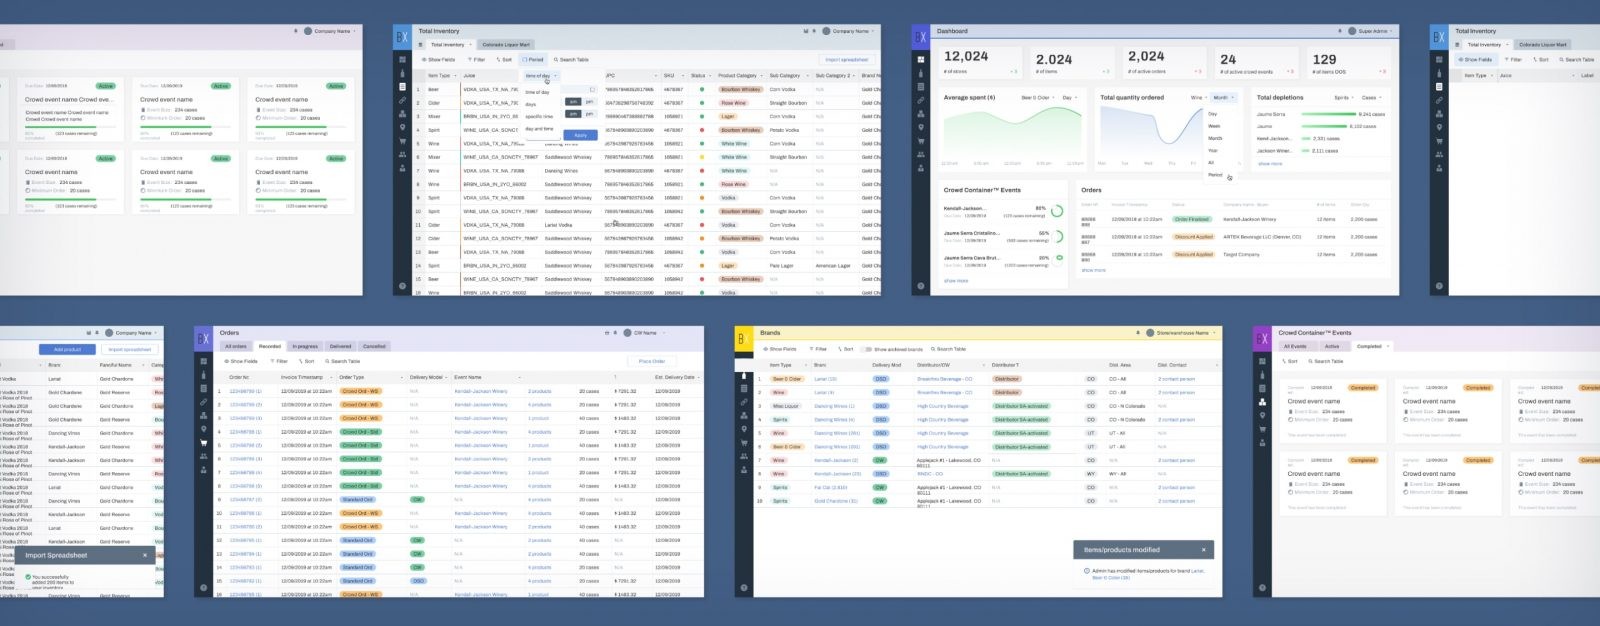Click users group icon in Brands window sidebar
Screen dimensions: 1600x626
744,456
